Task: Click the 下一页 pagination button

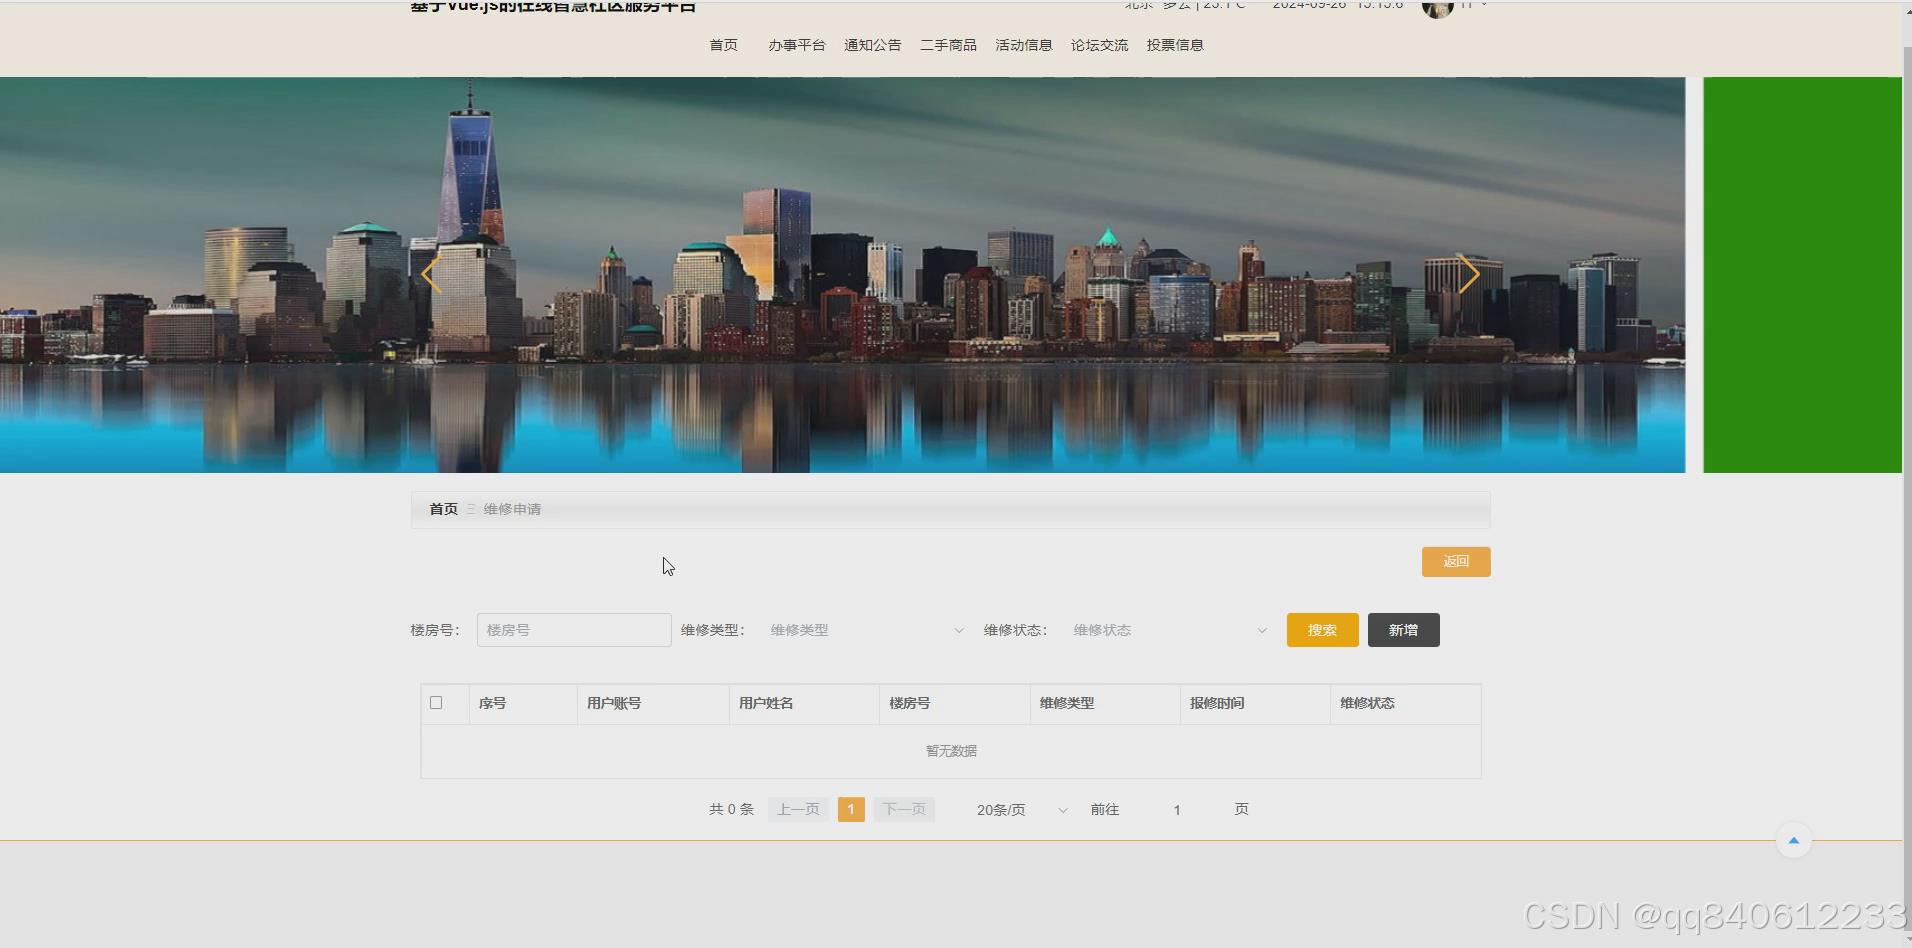Action: 904,810
